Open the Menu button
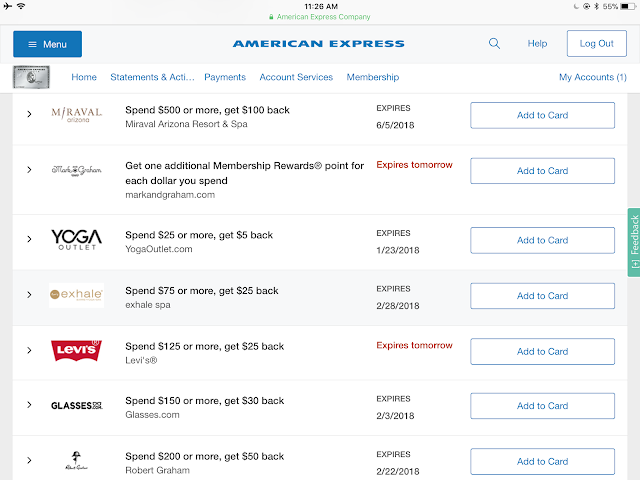The image size is (640, 480). tap(47, 44)
